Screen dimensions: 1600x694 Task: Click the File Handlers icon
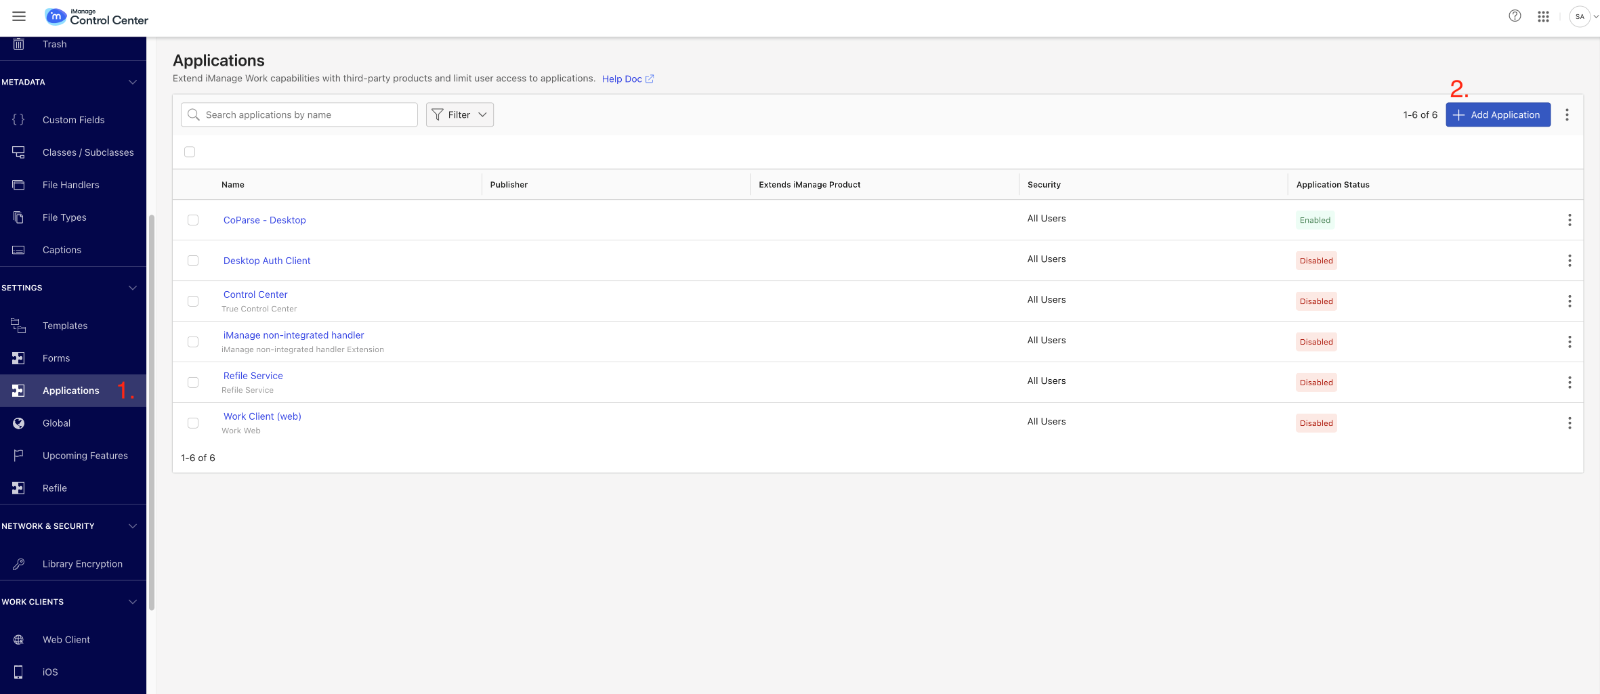(18, 185)
